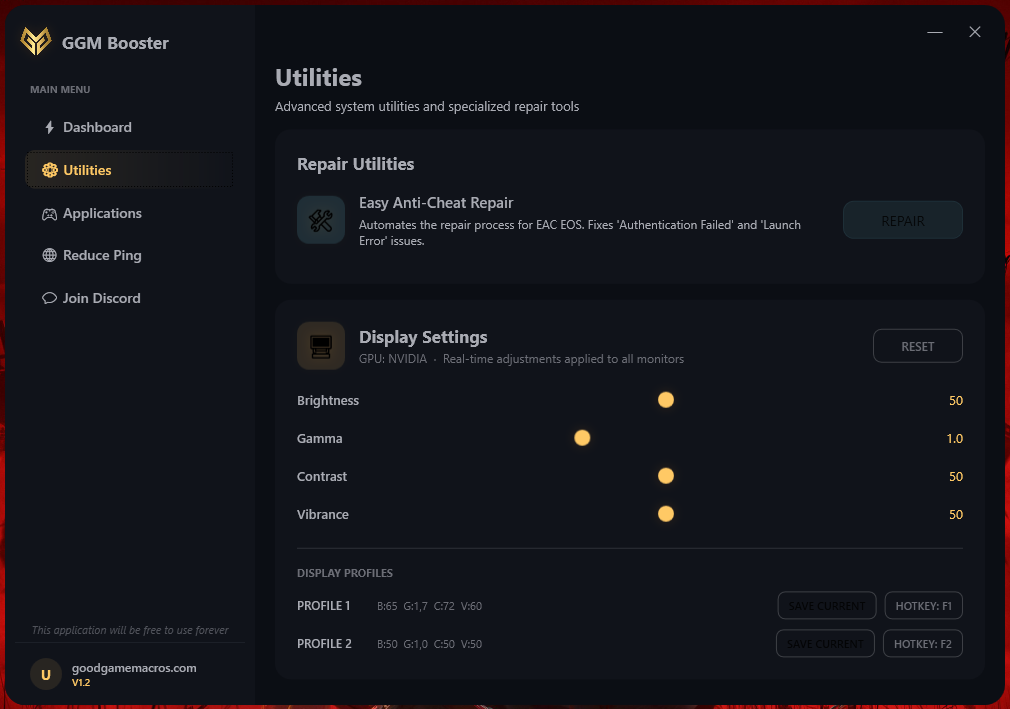Select the Applications sidebar icon
Image resolution: width=1010 pixels, height=709 pixels.
(48, 213)
